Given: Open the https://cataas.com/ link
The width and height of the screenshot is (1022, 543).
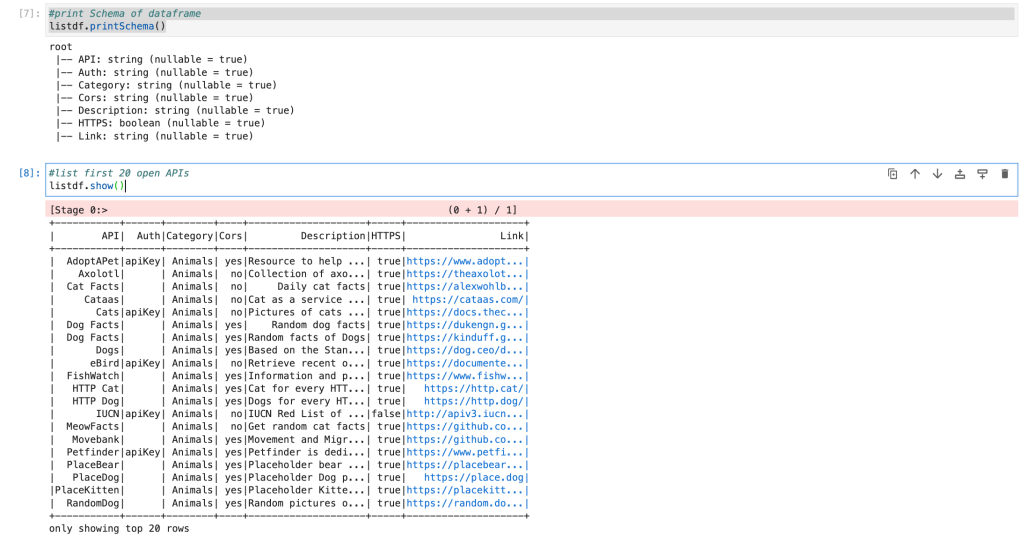Looking at the screenshot, I should coord(467,299).
